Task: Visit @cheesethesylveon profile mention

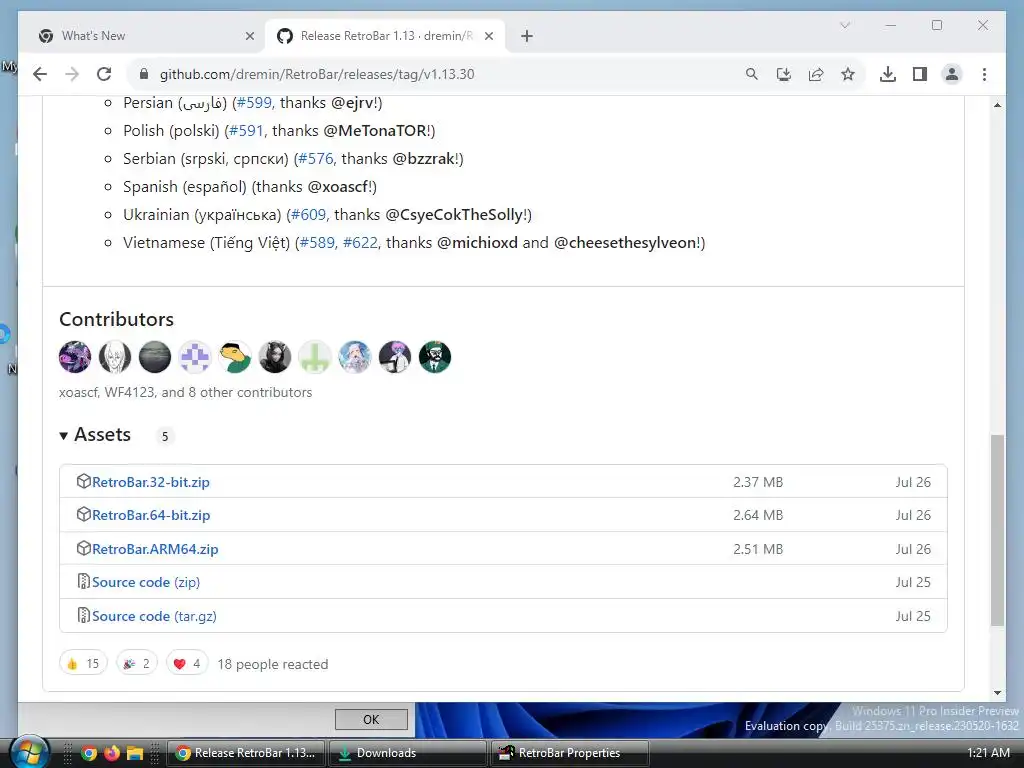Action: click(626, 243)
